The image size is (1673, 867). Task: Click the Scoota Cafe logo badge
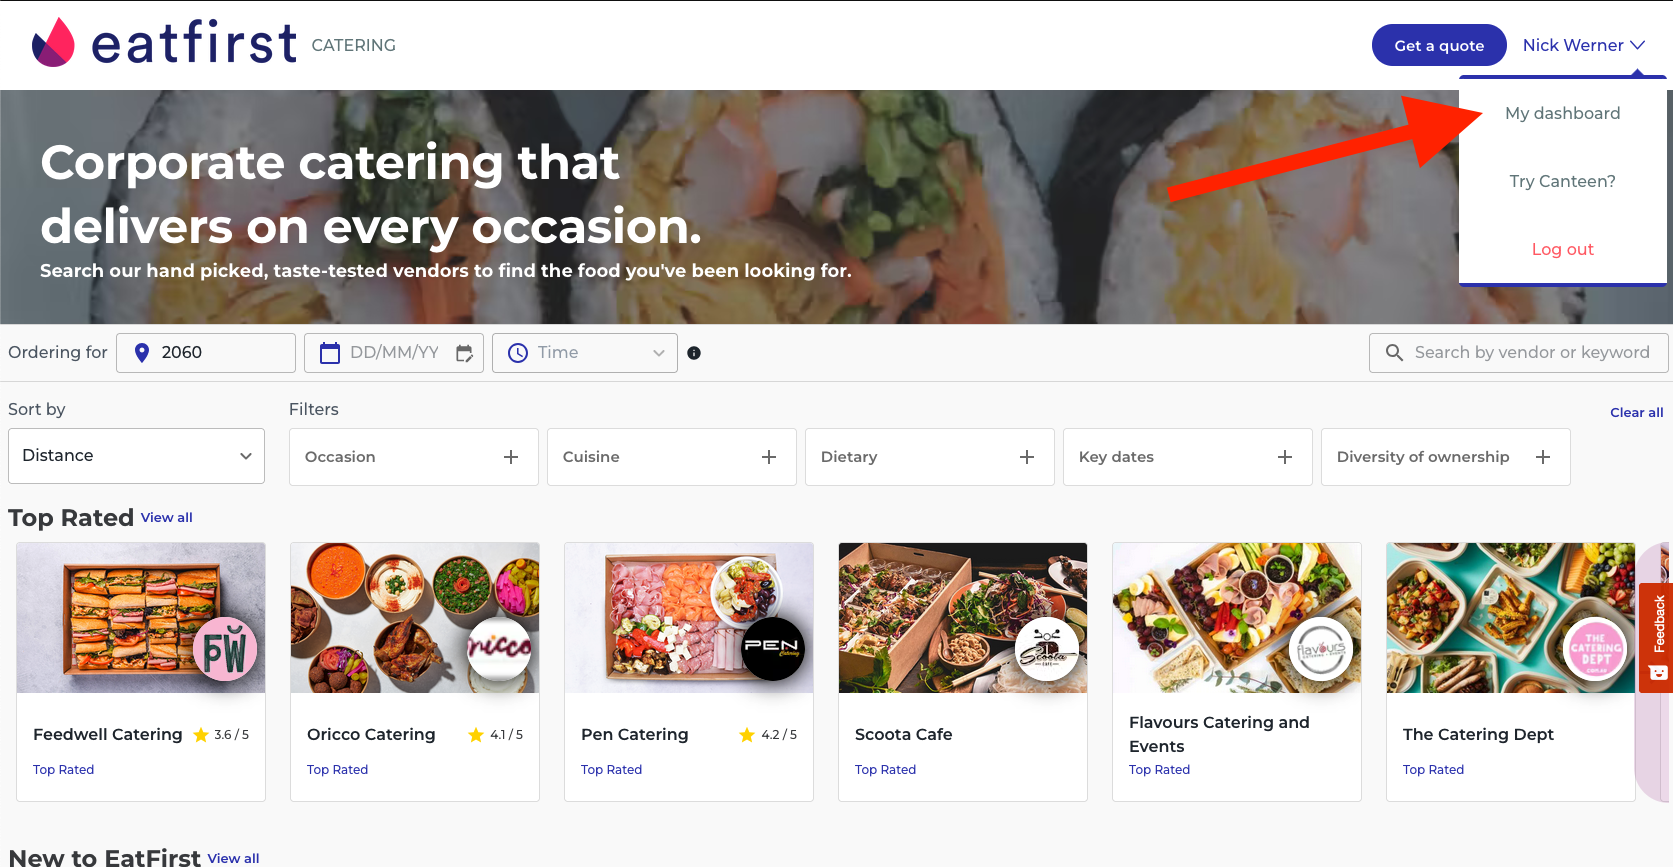pos(1047,650)
